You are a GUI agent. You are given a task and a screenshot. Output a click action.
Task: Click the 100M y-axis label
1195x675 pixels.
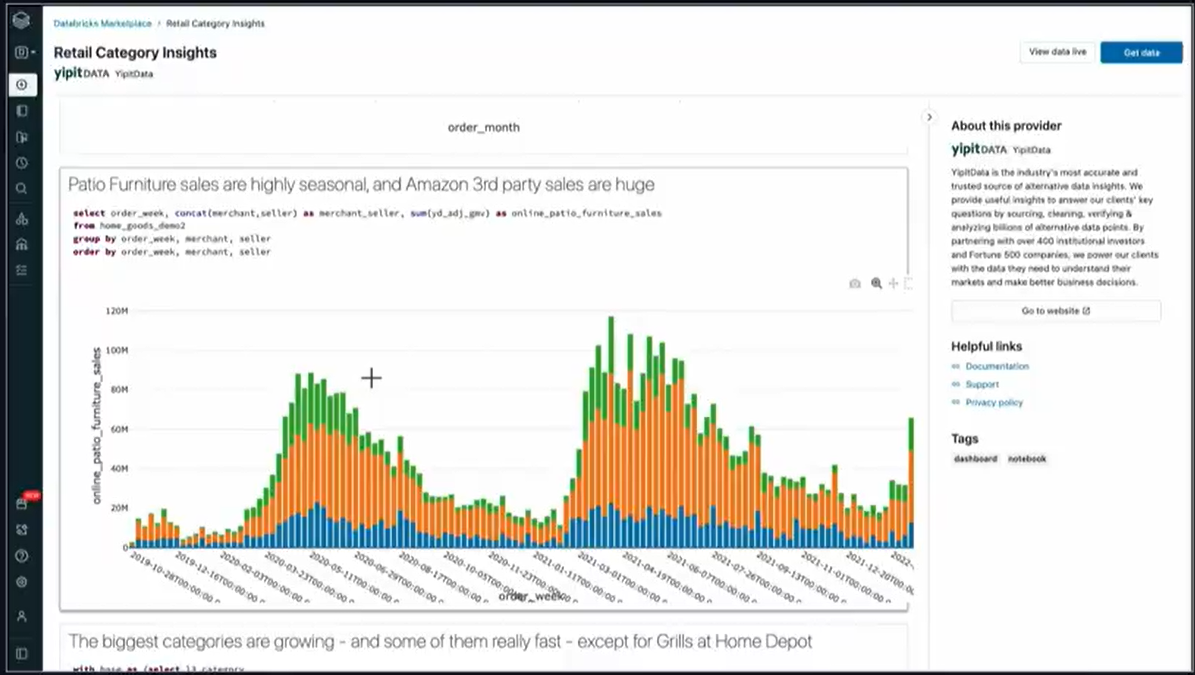pyautogui.click(x=117, y=350)
